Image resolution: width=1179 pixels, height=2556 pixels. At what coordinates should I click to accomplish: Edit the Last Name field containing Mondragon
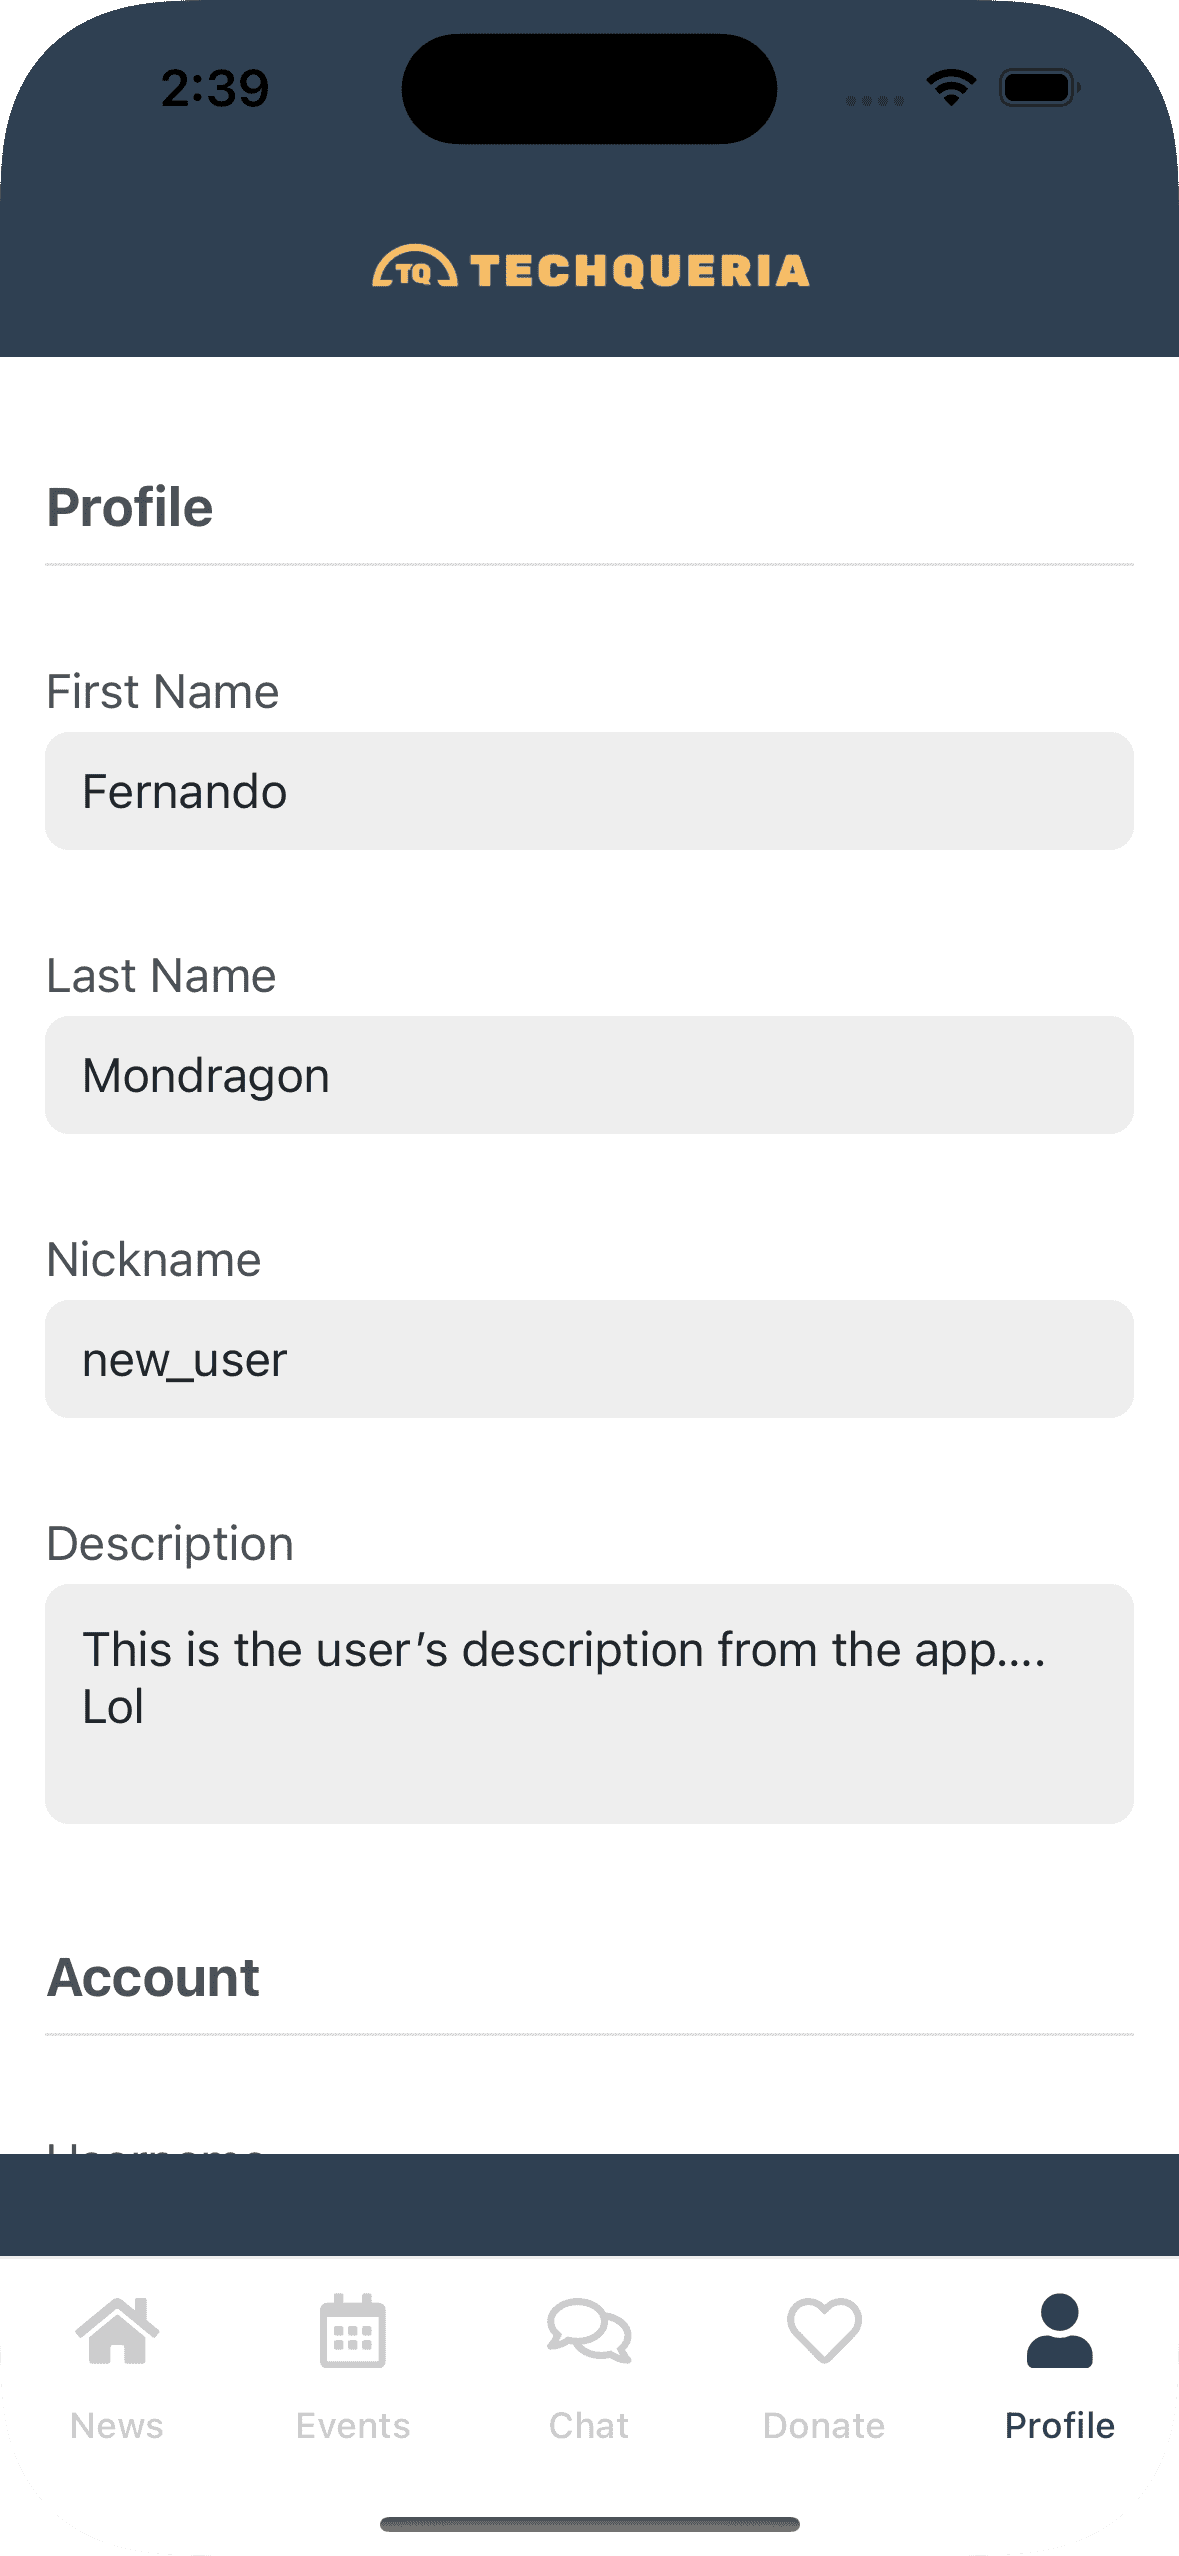589,1075
